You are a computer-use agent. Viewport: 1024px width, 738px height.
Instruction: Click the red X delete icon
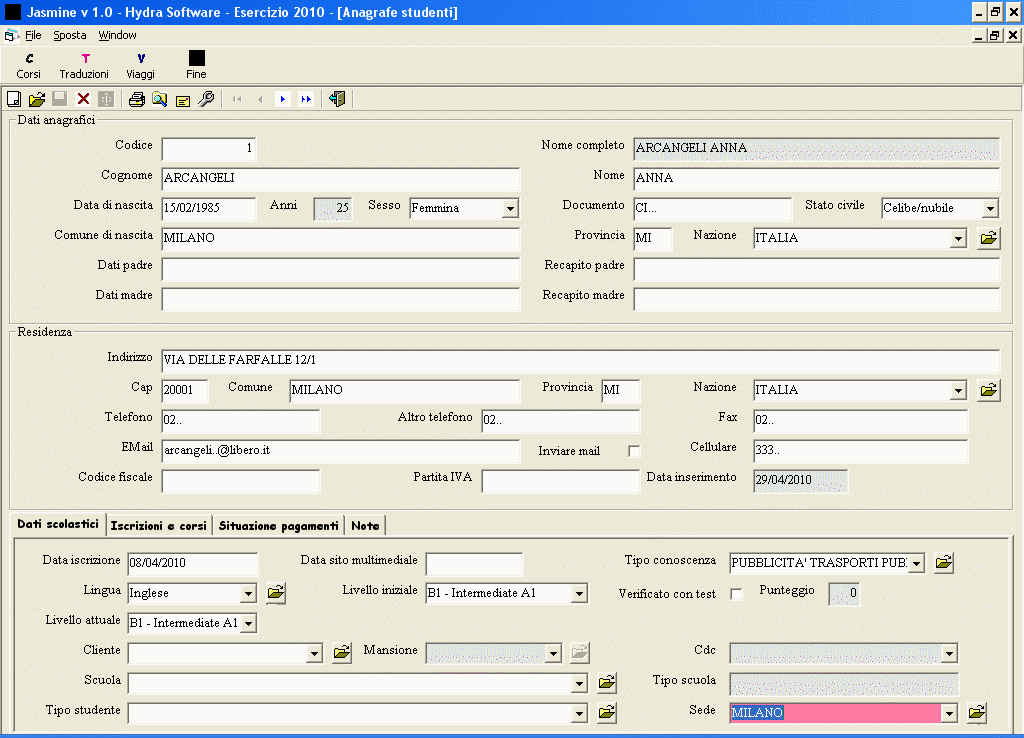coord(83,99)
